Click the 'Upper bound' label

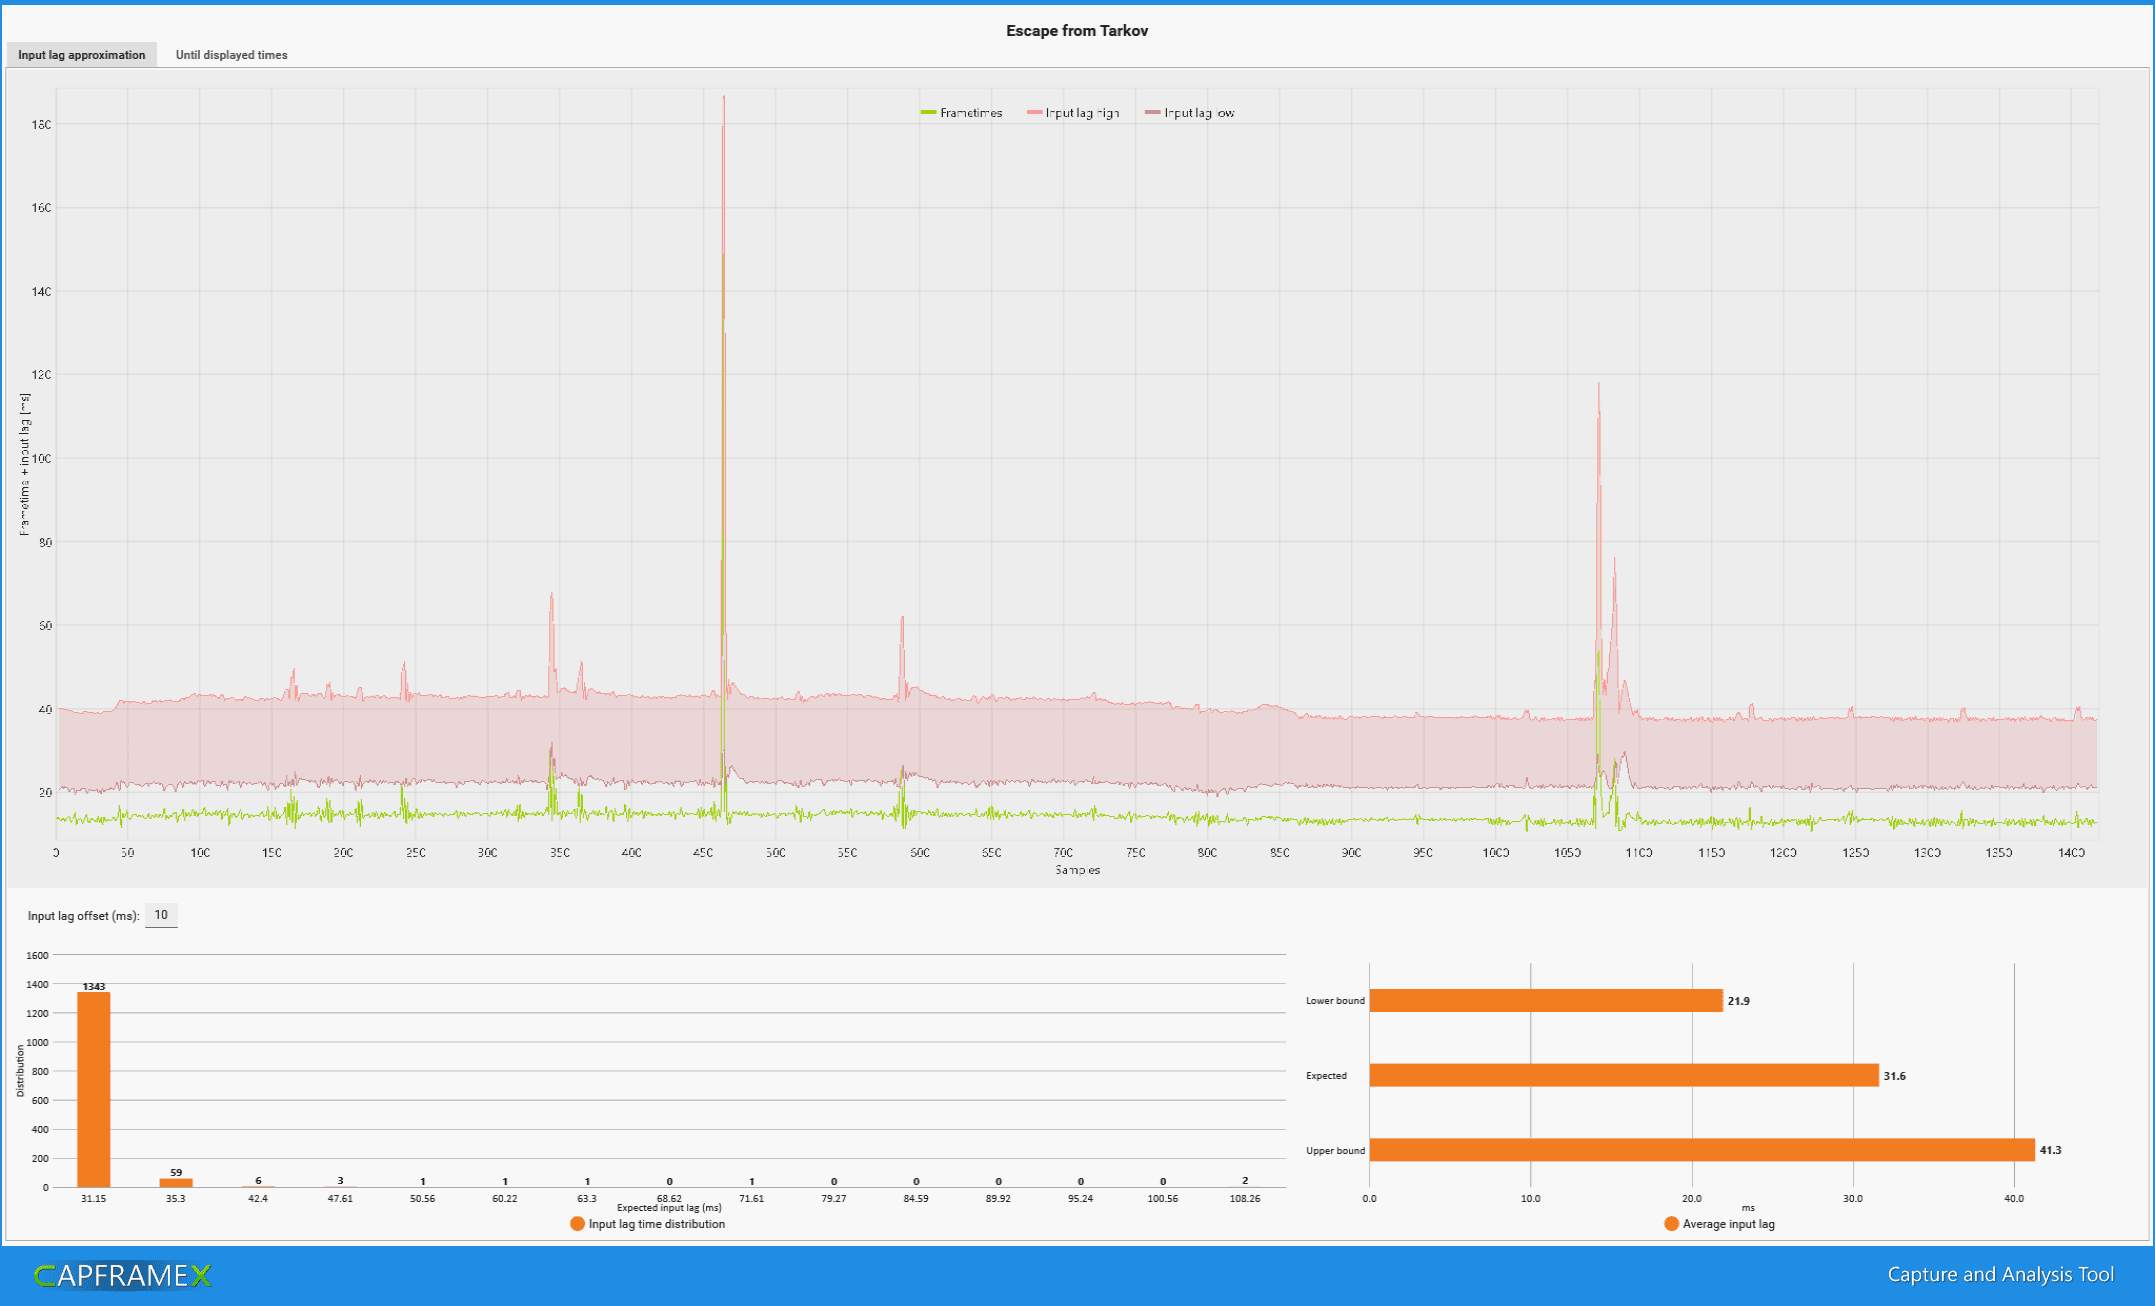1335,1151
